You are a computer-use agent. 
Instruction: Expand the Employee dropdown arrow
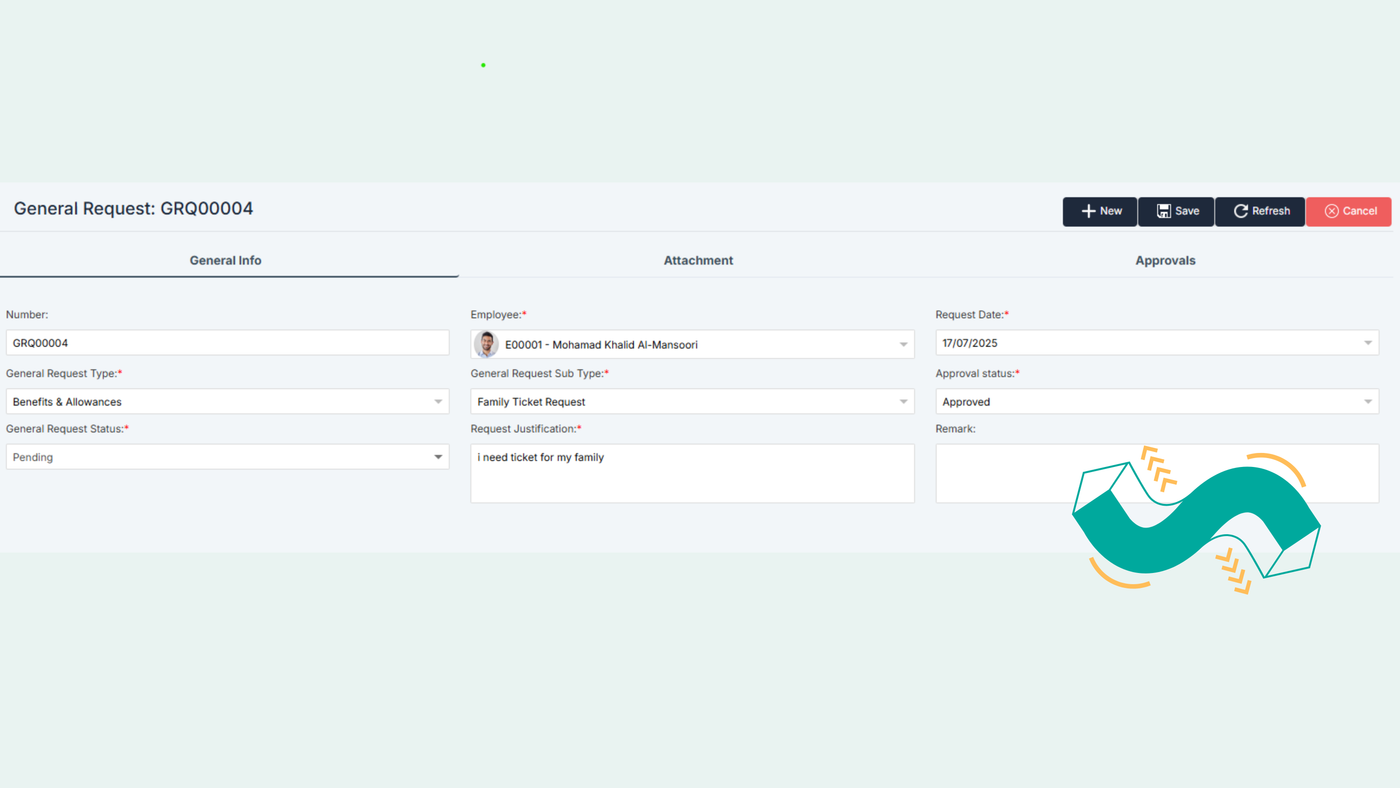point(903,345)
